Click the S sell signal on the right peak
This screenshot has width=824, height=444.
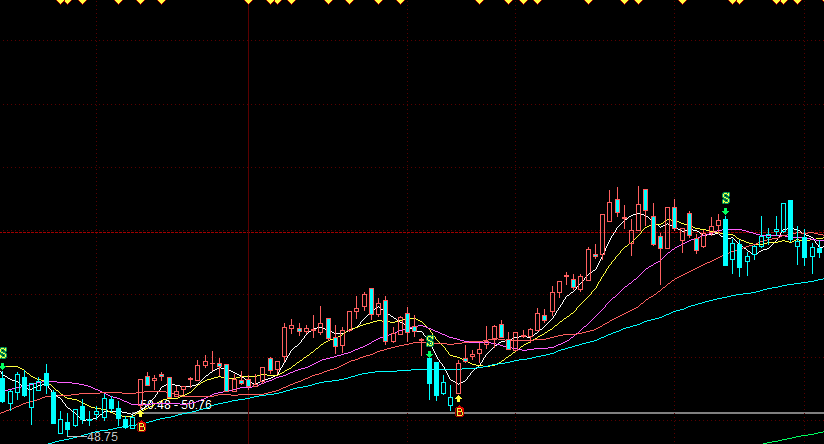tap(726, 199)
